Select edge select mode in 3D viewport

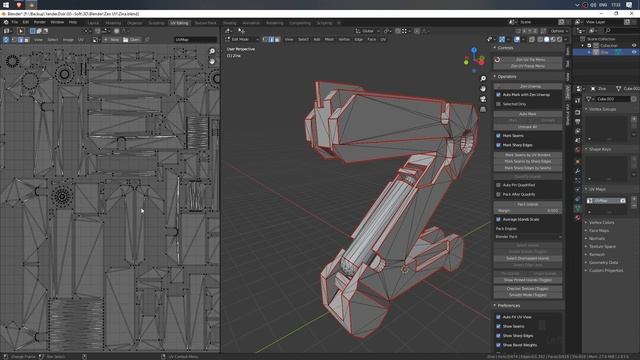tap(271, 39)
